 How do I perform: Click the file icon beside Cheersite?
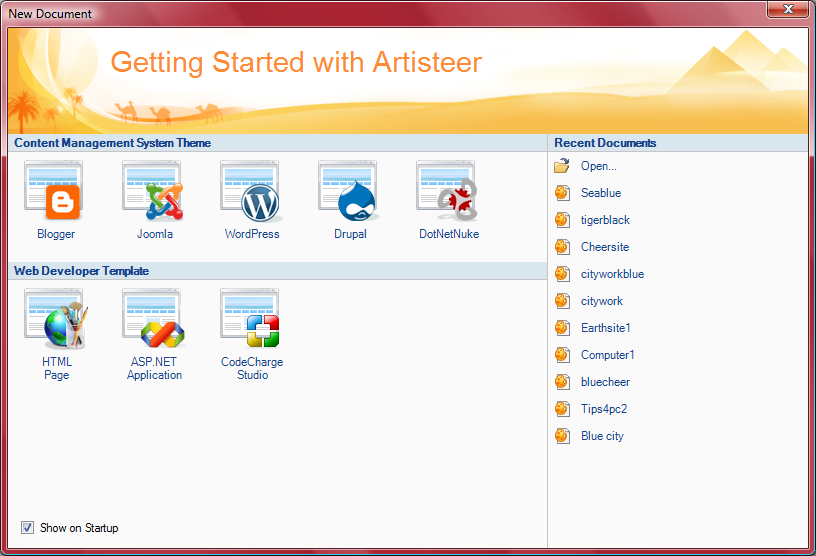(562, 247)
